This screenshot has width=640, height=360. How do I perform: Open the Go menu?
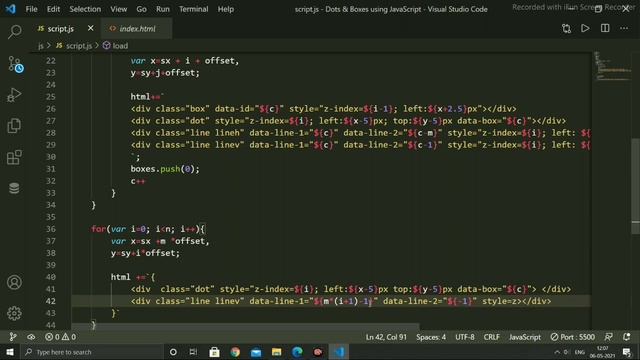pyautogui.click(x=141, y=9)
